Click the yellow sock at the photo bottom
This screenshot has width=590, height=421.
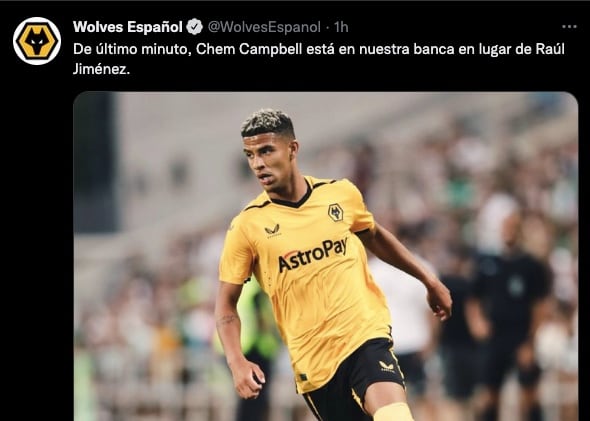point(393,412)
